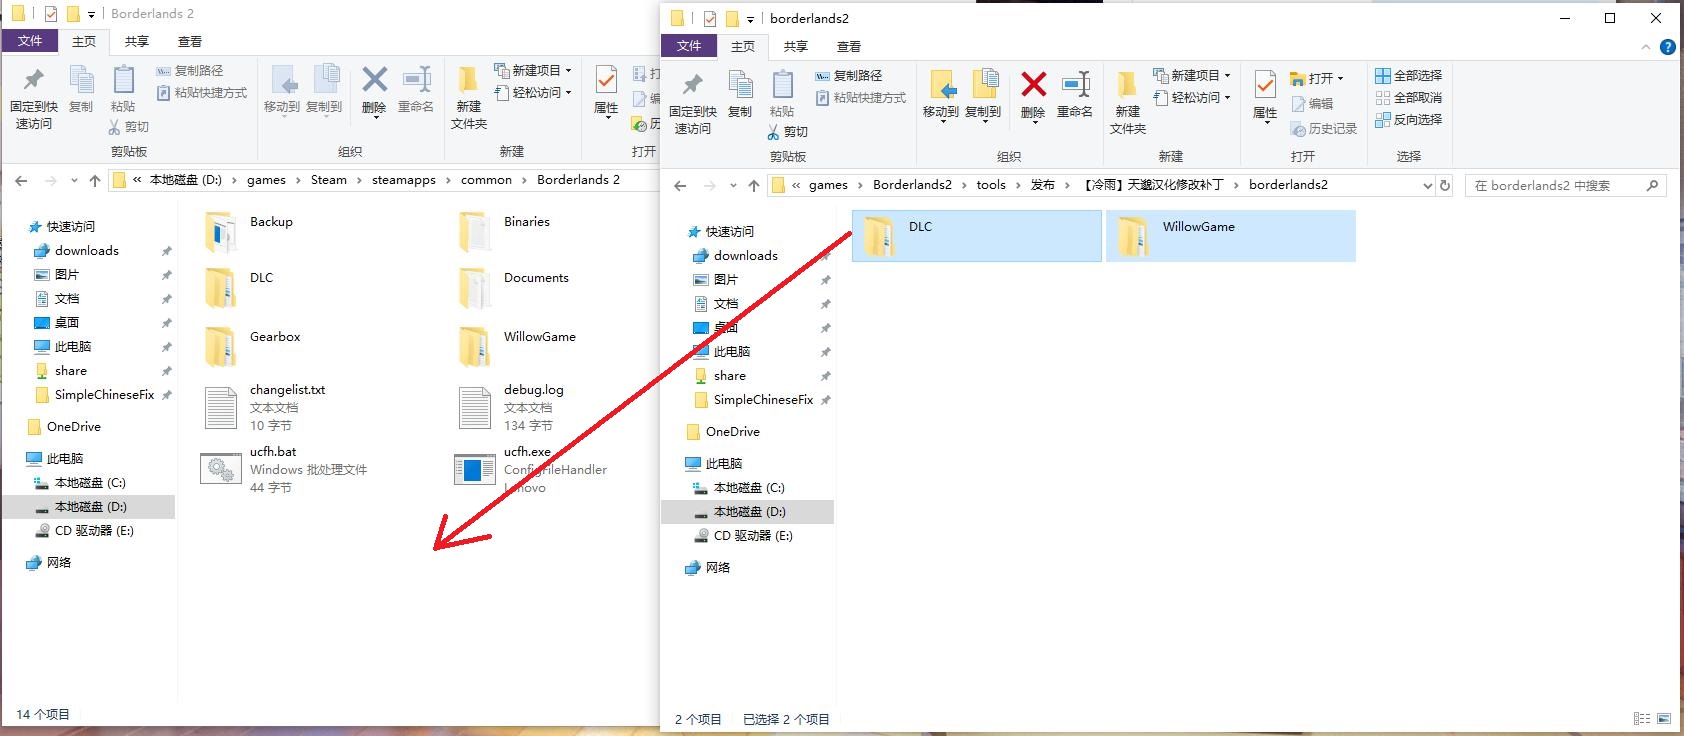Viewport: 1684px width, 736px height.
Task: Switch to details view in borderlands2 status bar
Action: point(1641,719)
